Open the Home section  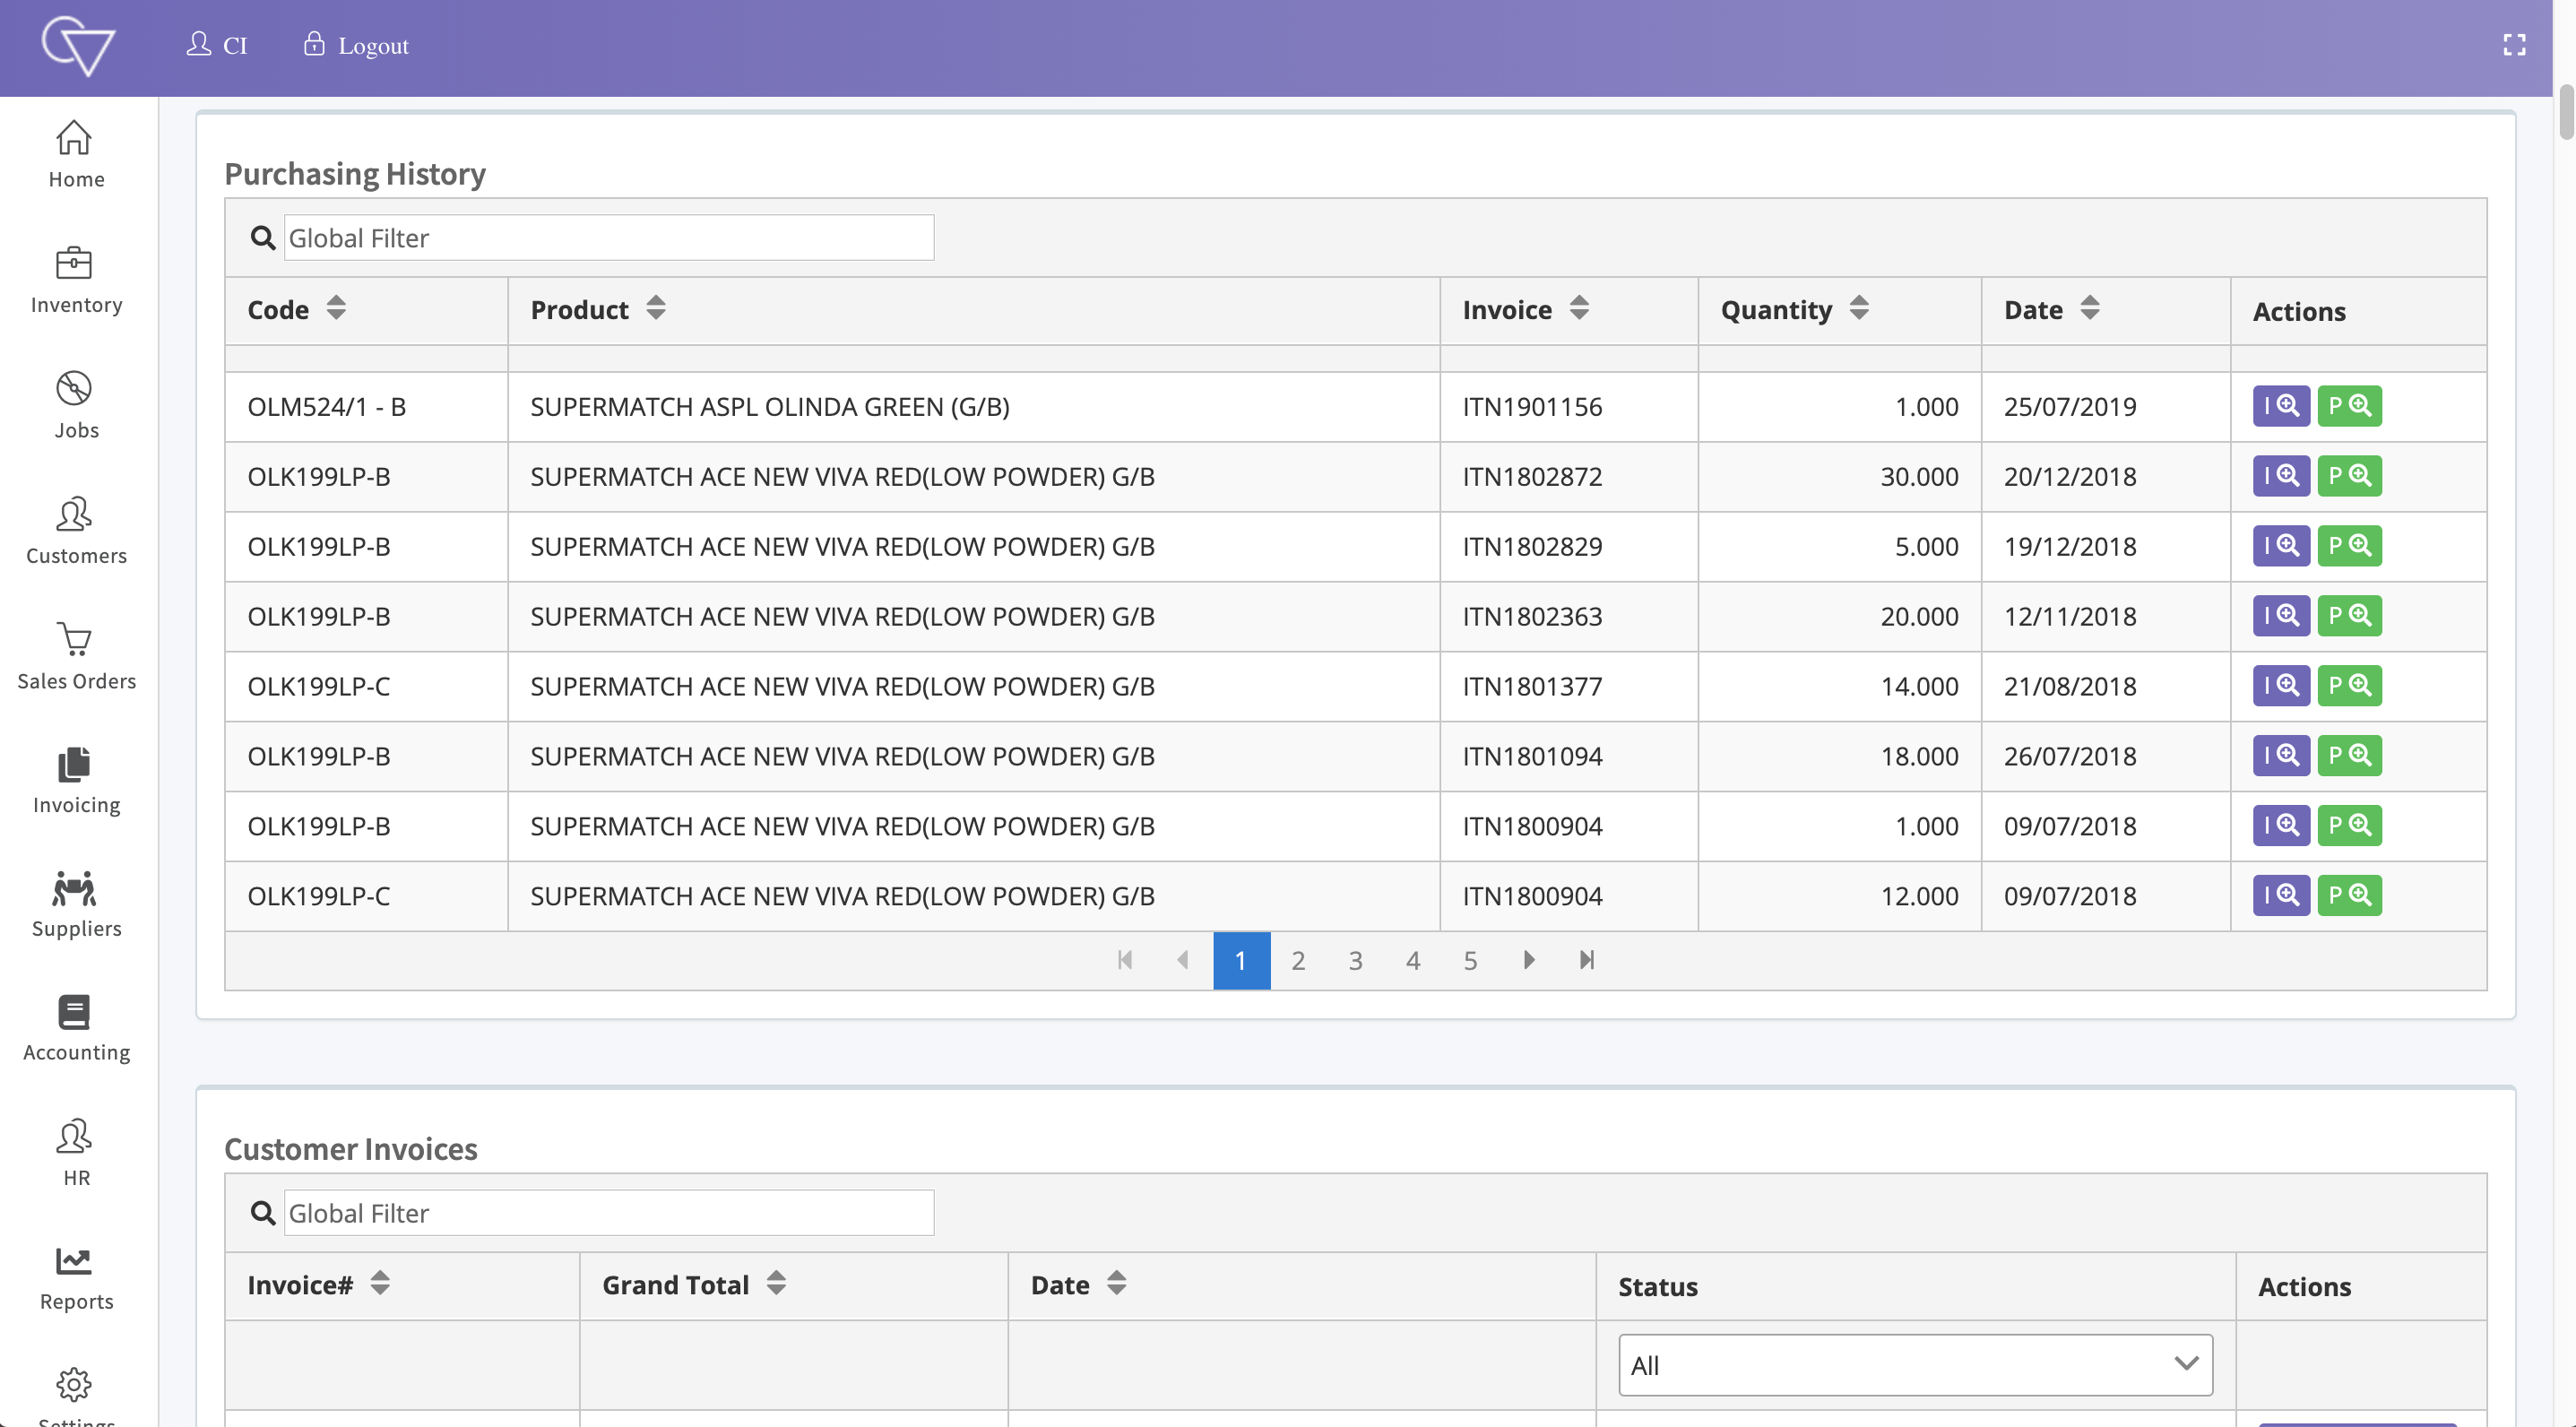(76, 152)
